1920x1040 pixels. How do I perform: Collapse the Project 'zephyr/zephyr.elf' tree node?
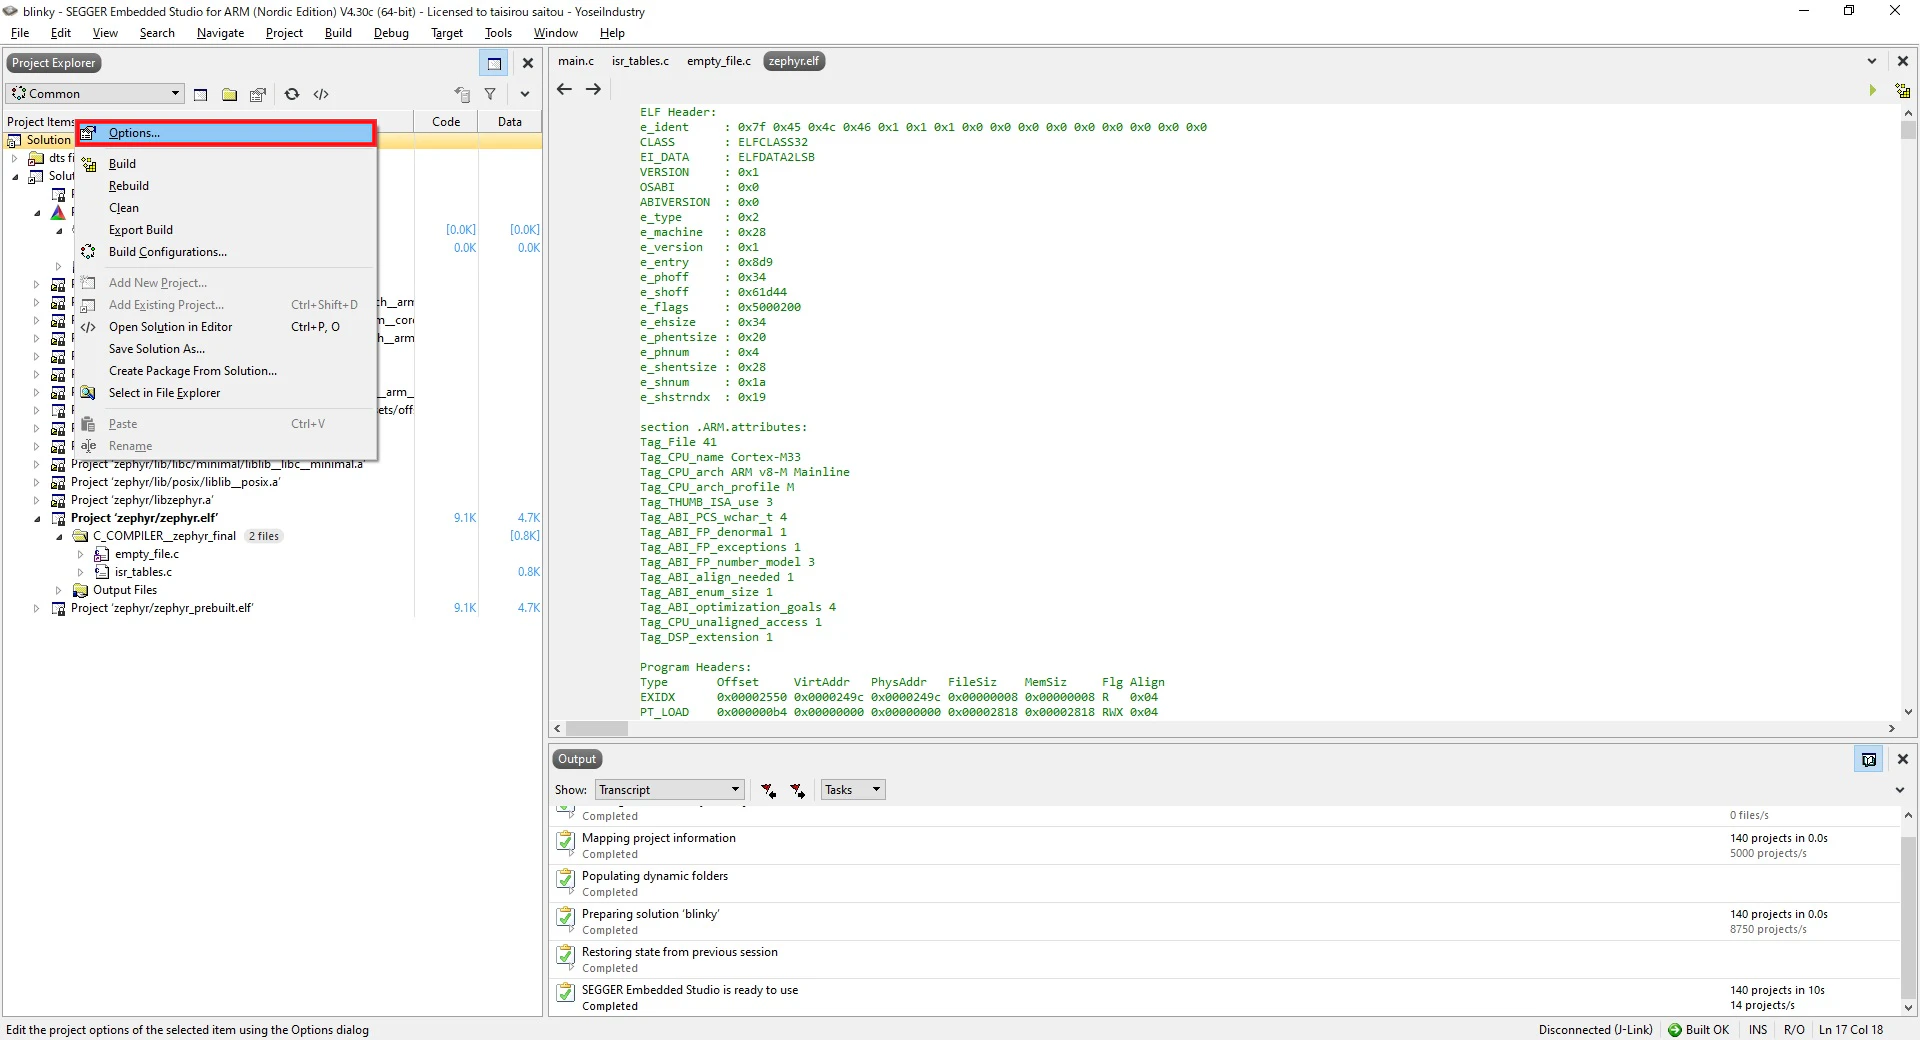coord(37,519)
